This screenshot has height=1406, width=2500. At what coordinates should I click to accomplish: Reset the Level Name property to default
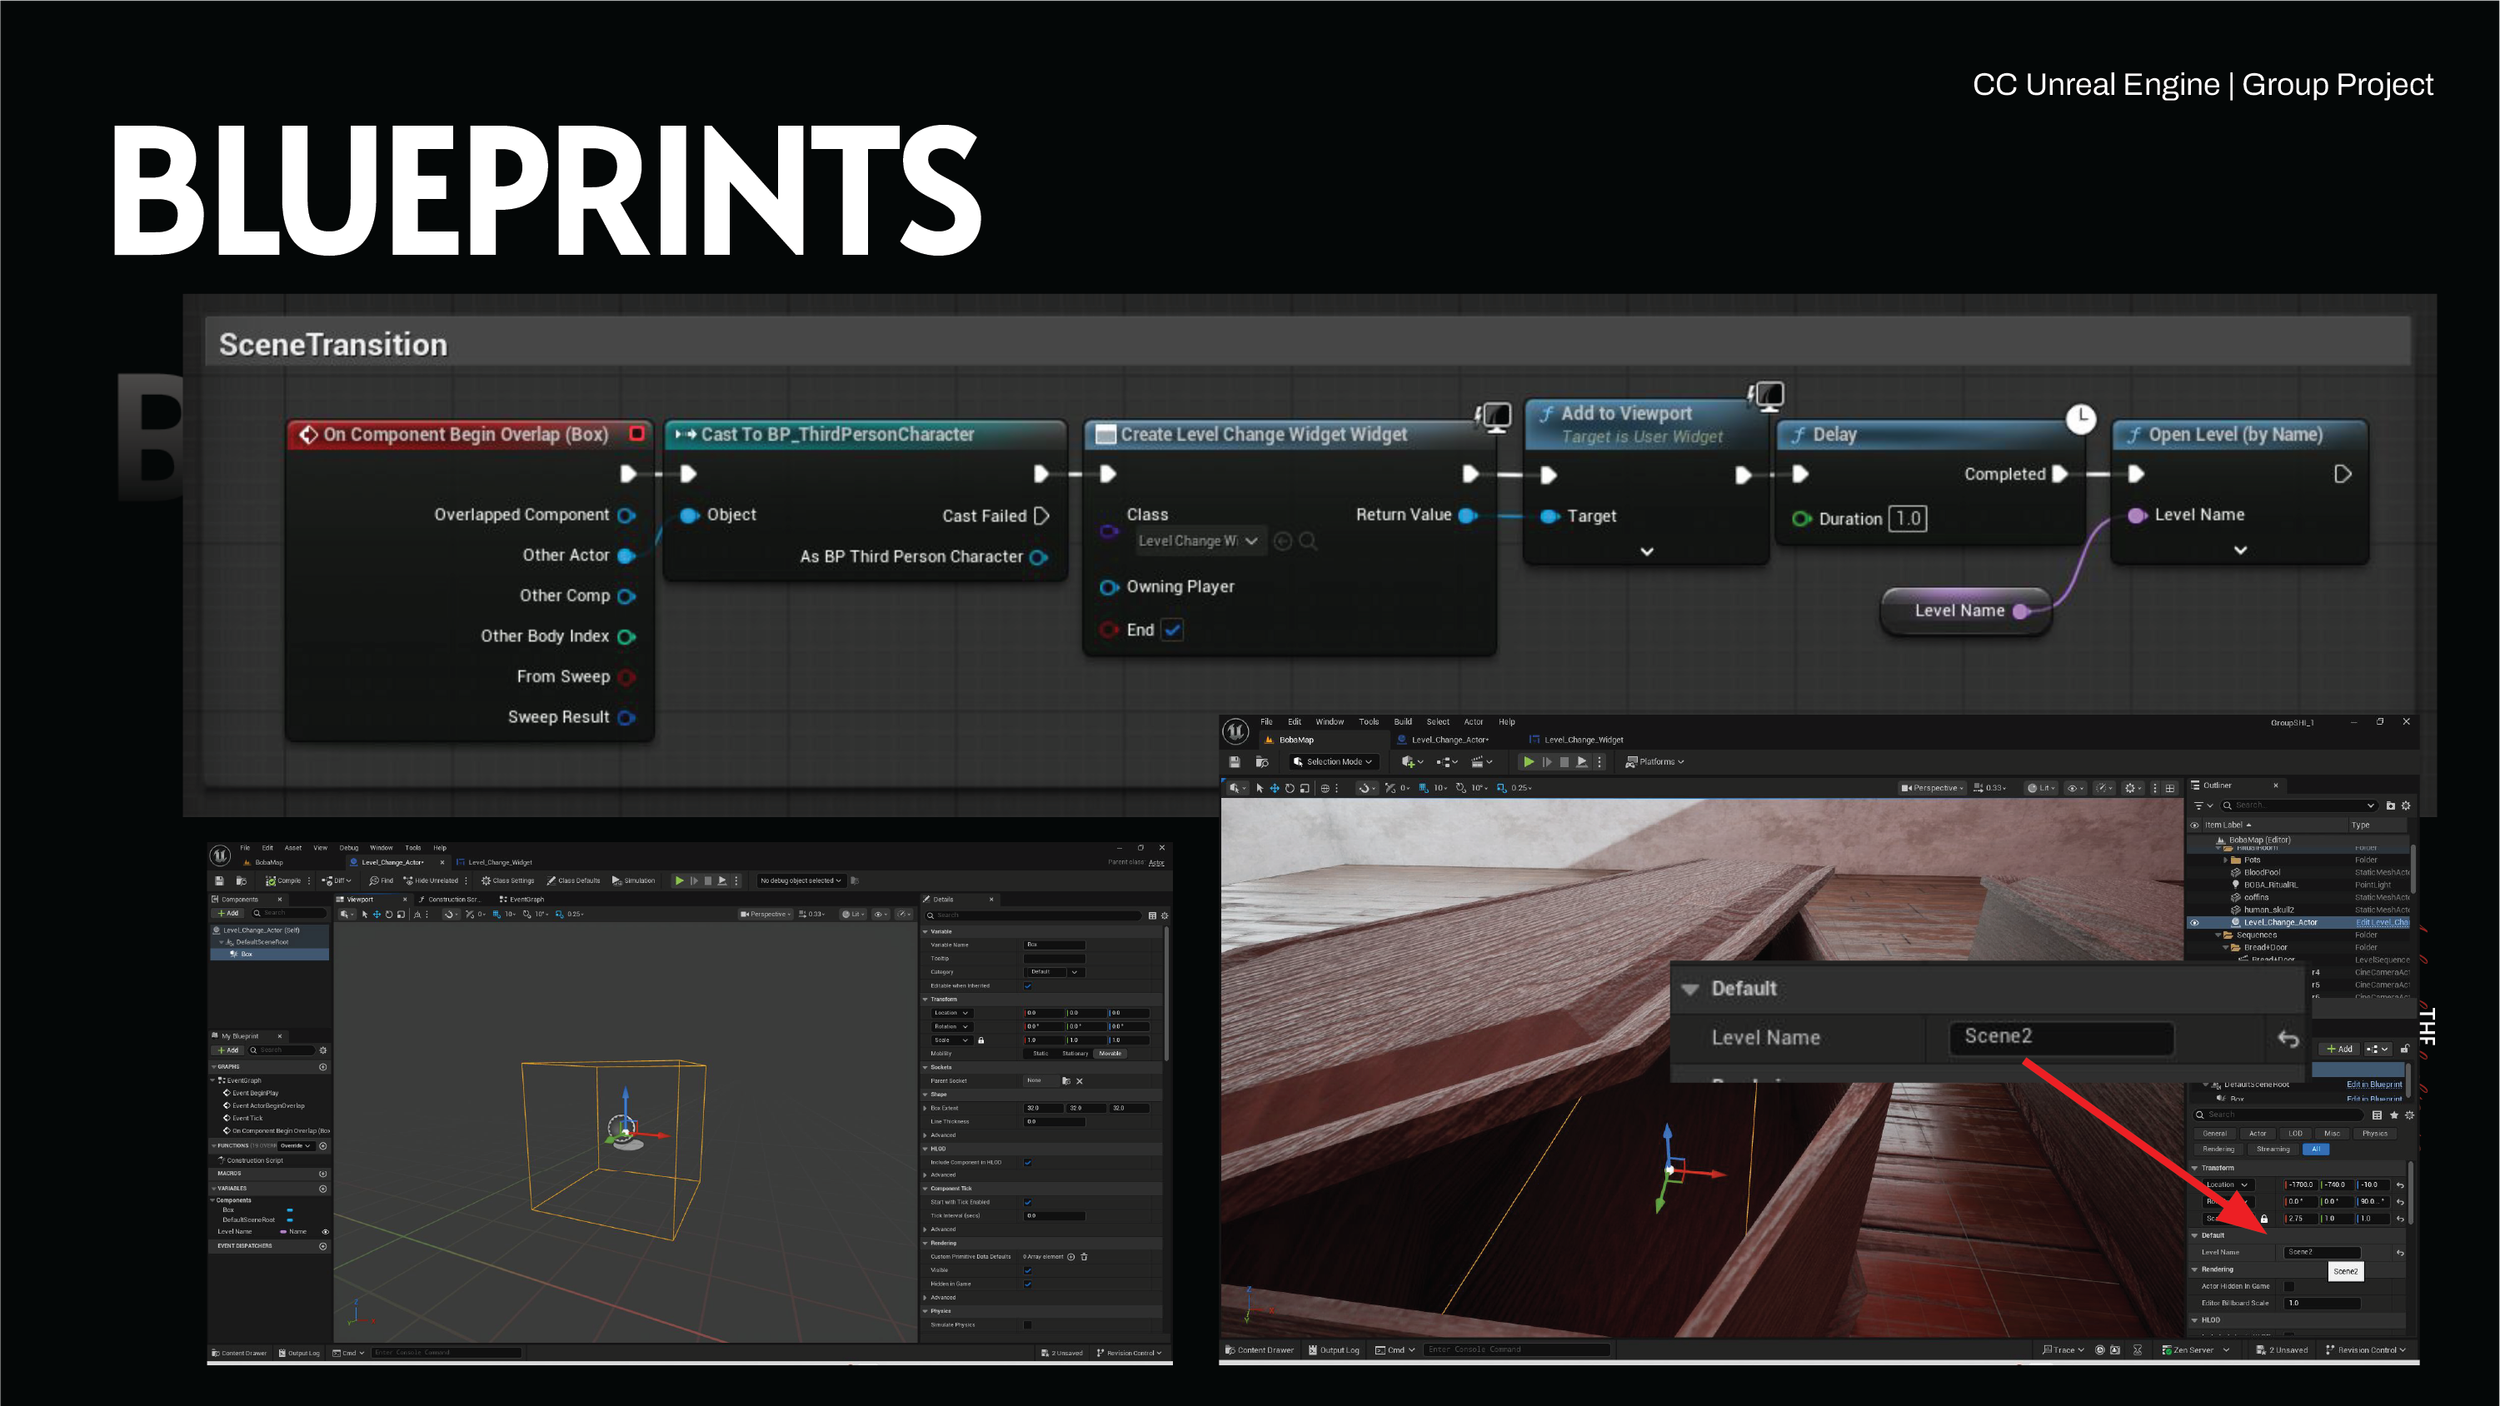pos(2400,1253)
